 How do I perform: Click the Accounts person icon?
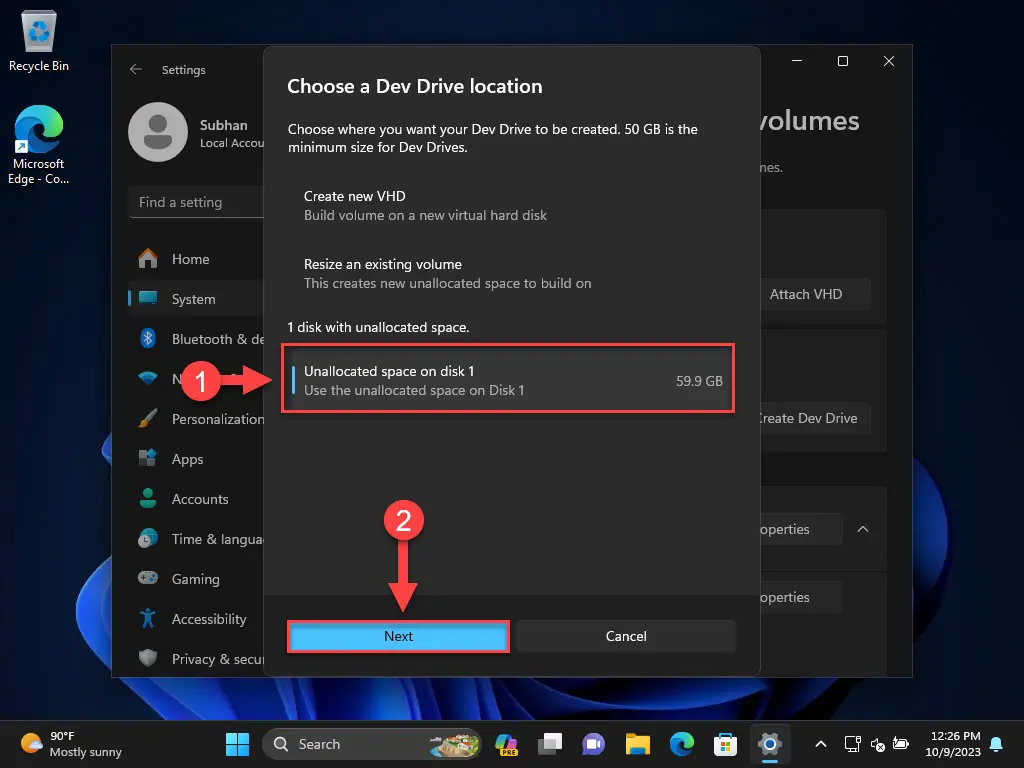click(x=148, y=498)
